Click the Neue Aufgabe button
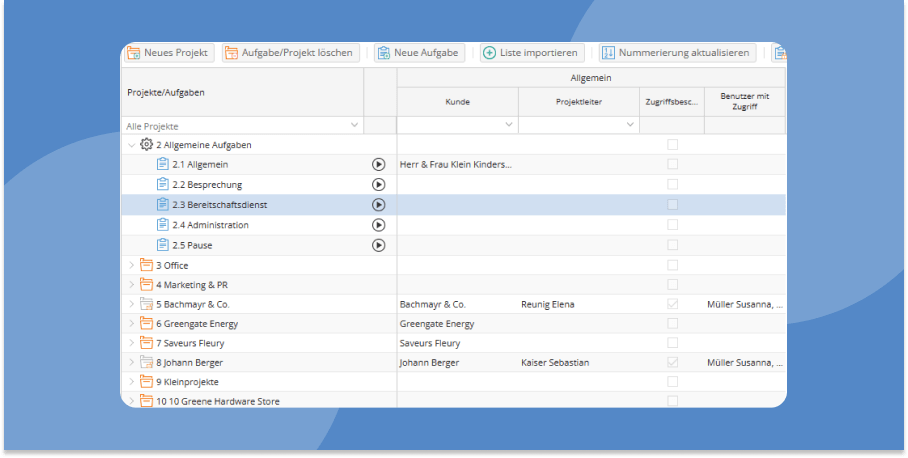The image size is (908, 458). pos(419,52)
